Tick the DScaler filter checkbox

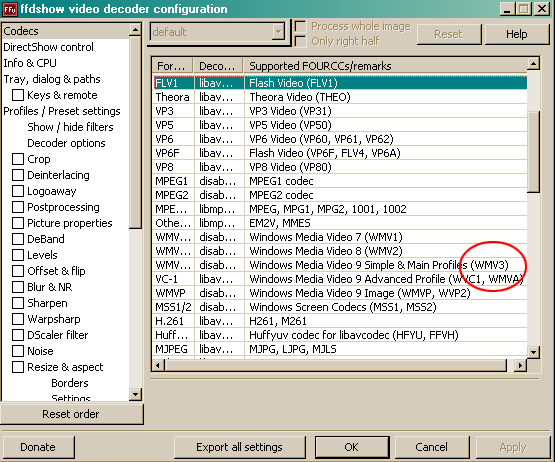(x=18, y=335)
